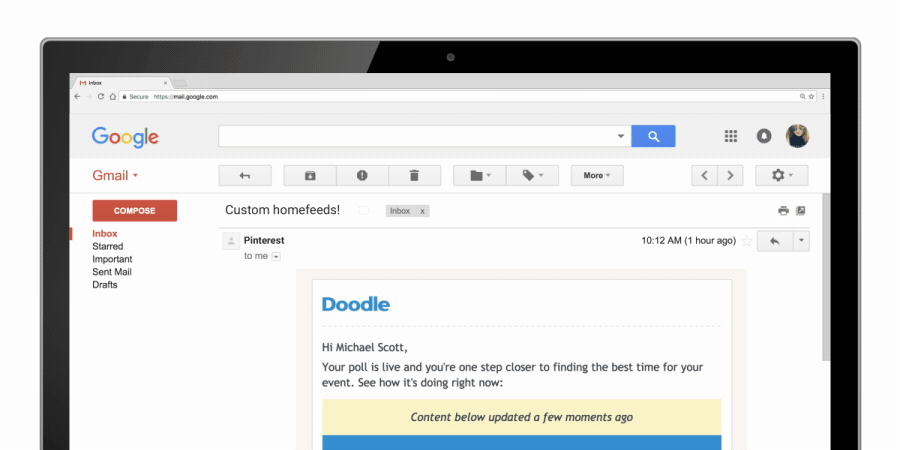
Task: Open Google notifications bell
Action: tap(764, 136)
